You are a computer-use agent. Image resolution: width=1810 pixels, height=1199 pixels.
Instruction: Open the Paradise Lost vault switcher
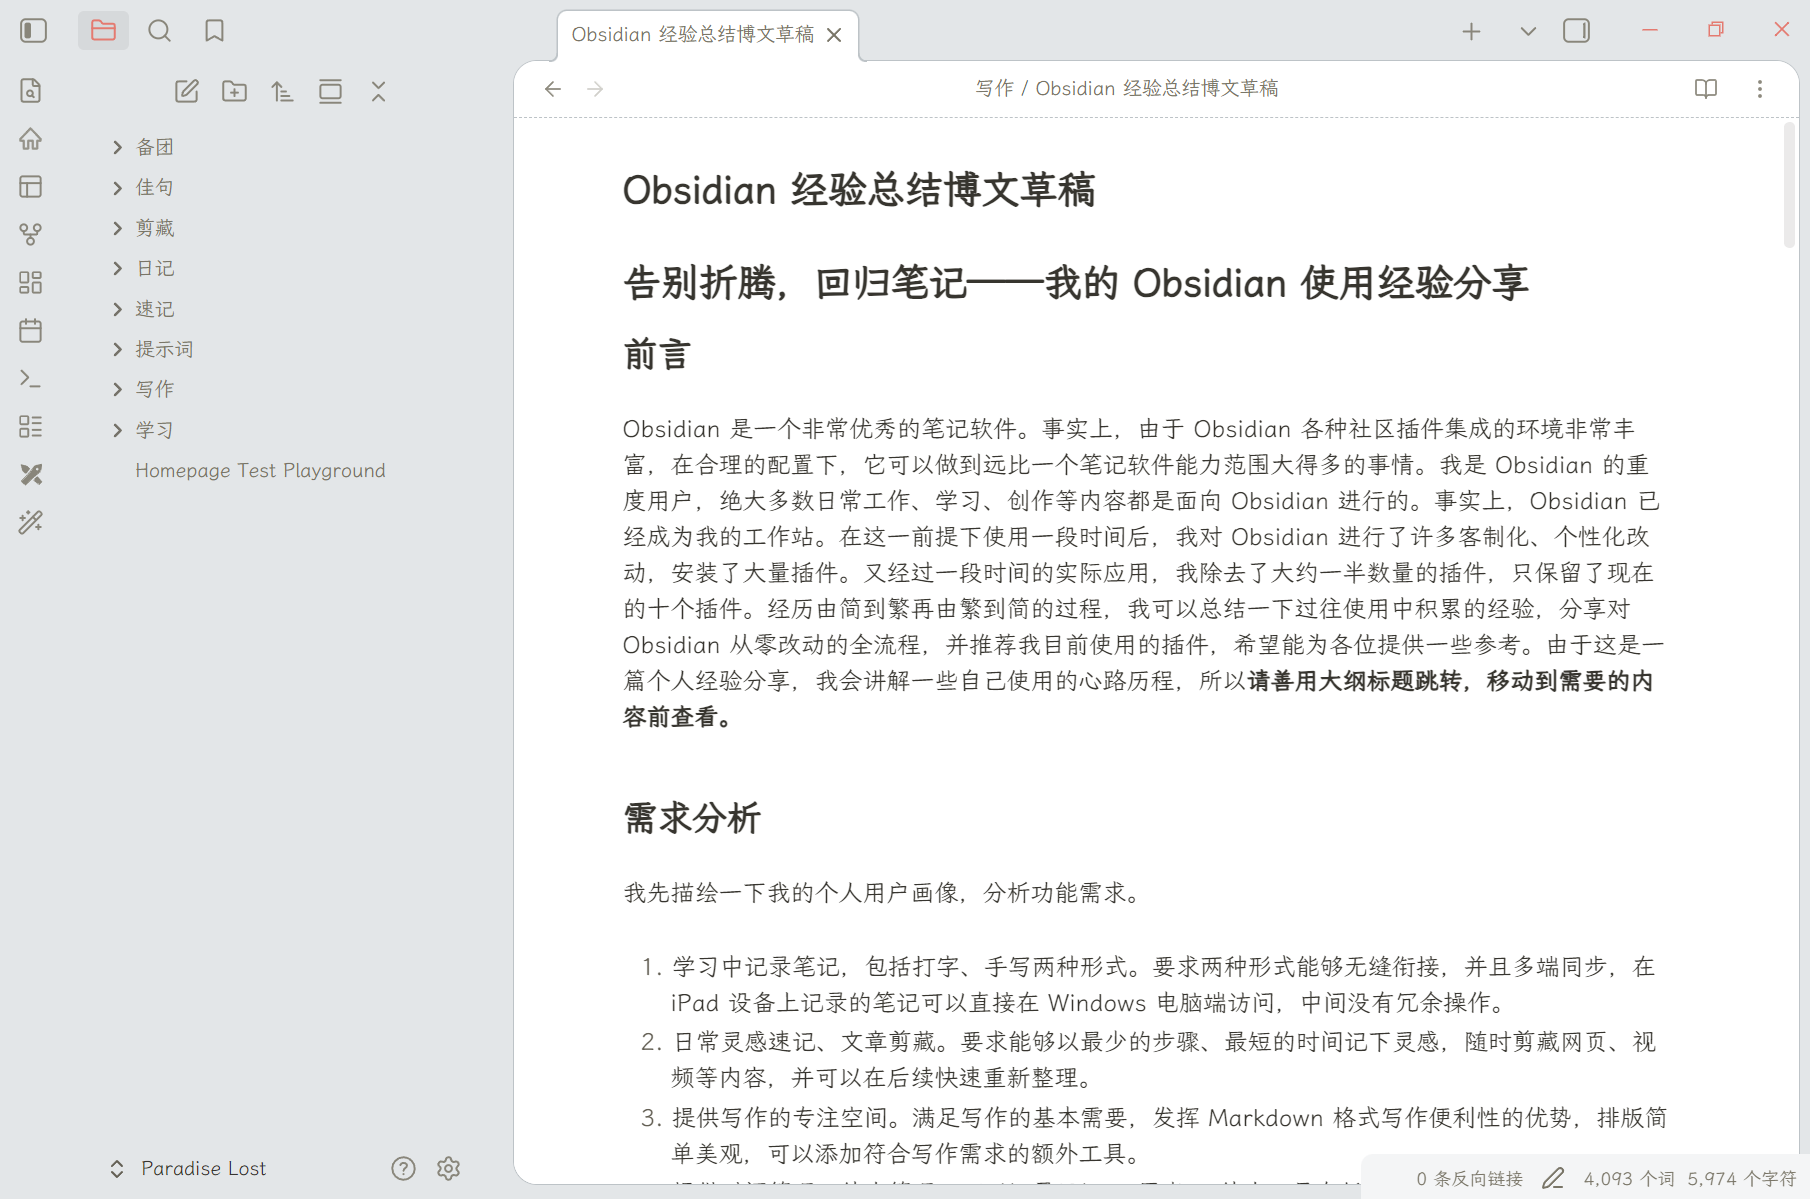coord(189,1168)
